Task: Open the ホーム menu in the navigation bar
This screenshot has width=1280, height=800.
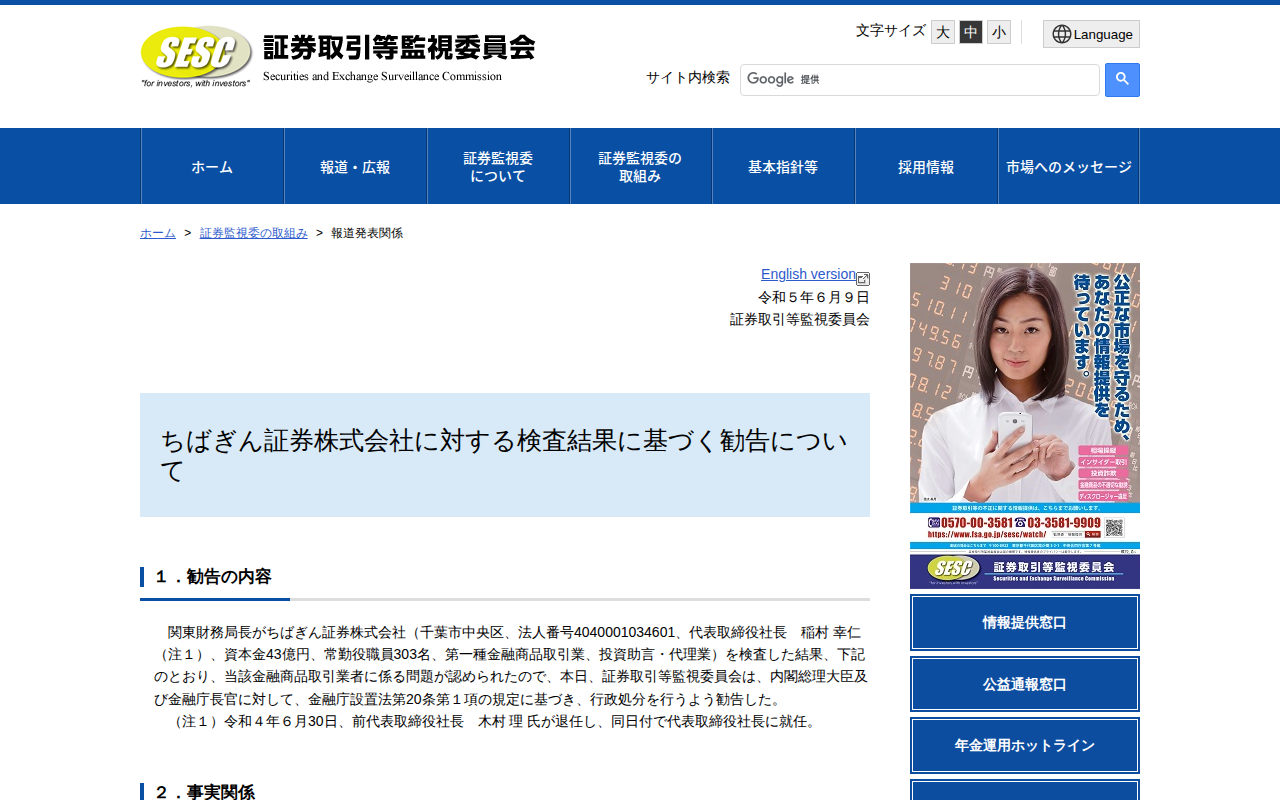Action: [x=212, y=166]
